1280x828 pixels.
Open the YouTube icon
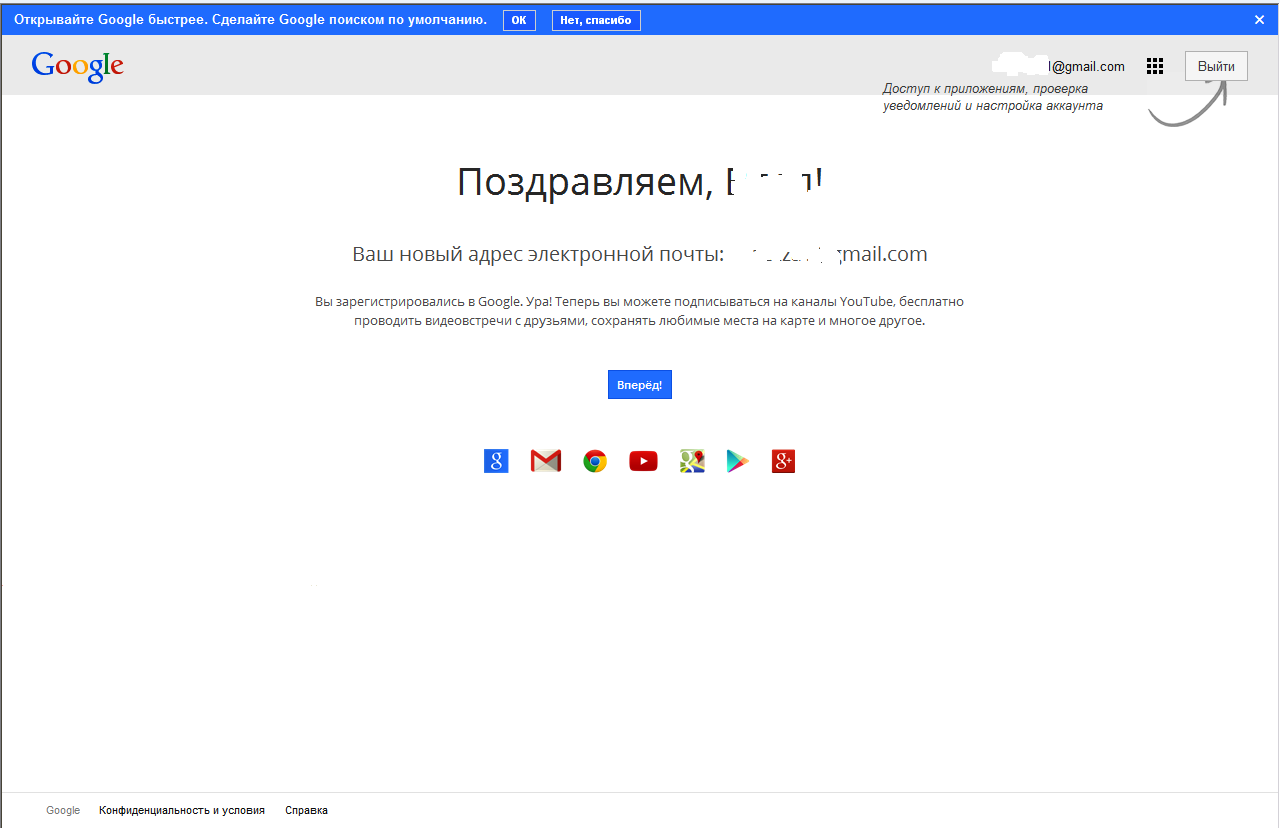pyautogui.click(x=643, y=461)
